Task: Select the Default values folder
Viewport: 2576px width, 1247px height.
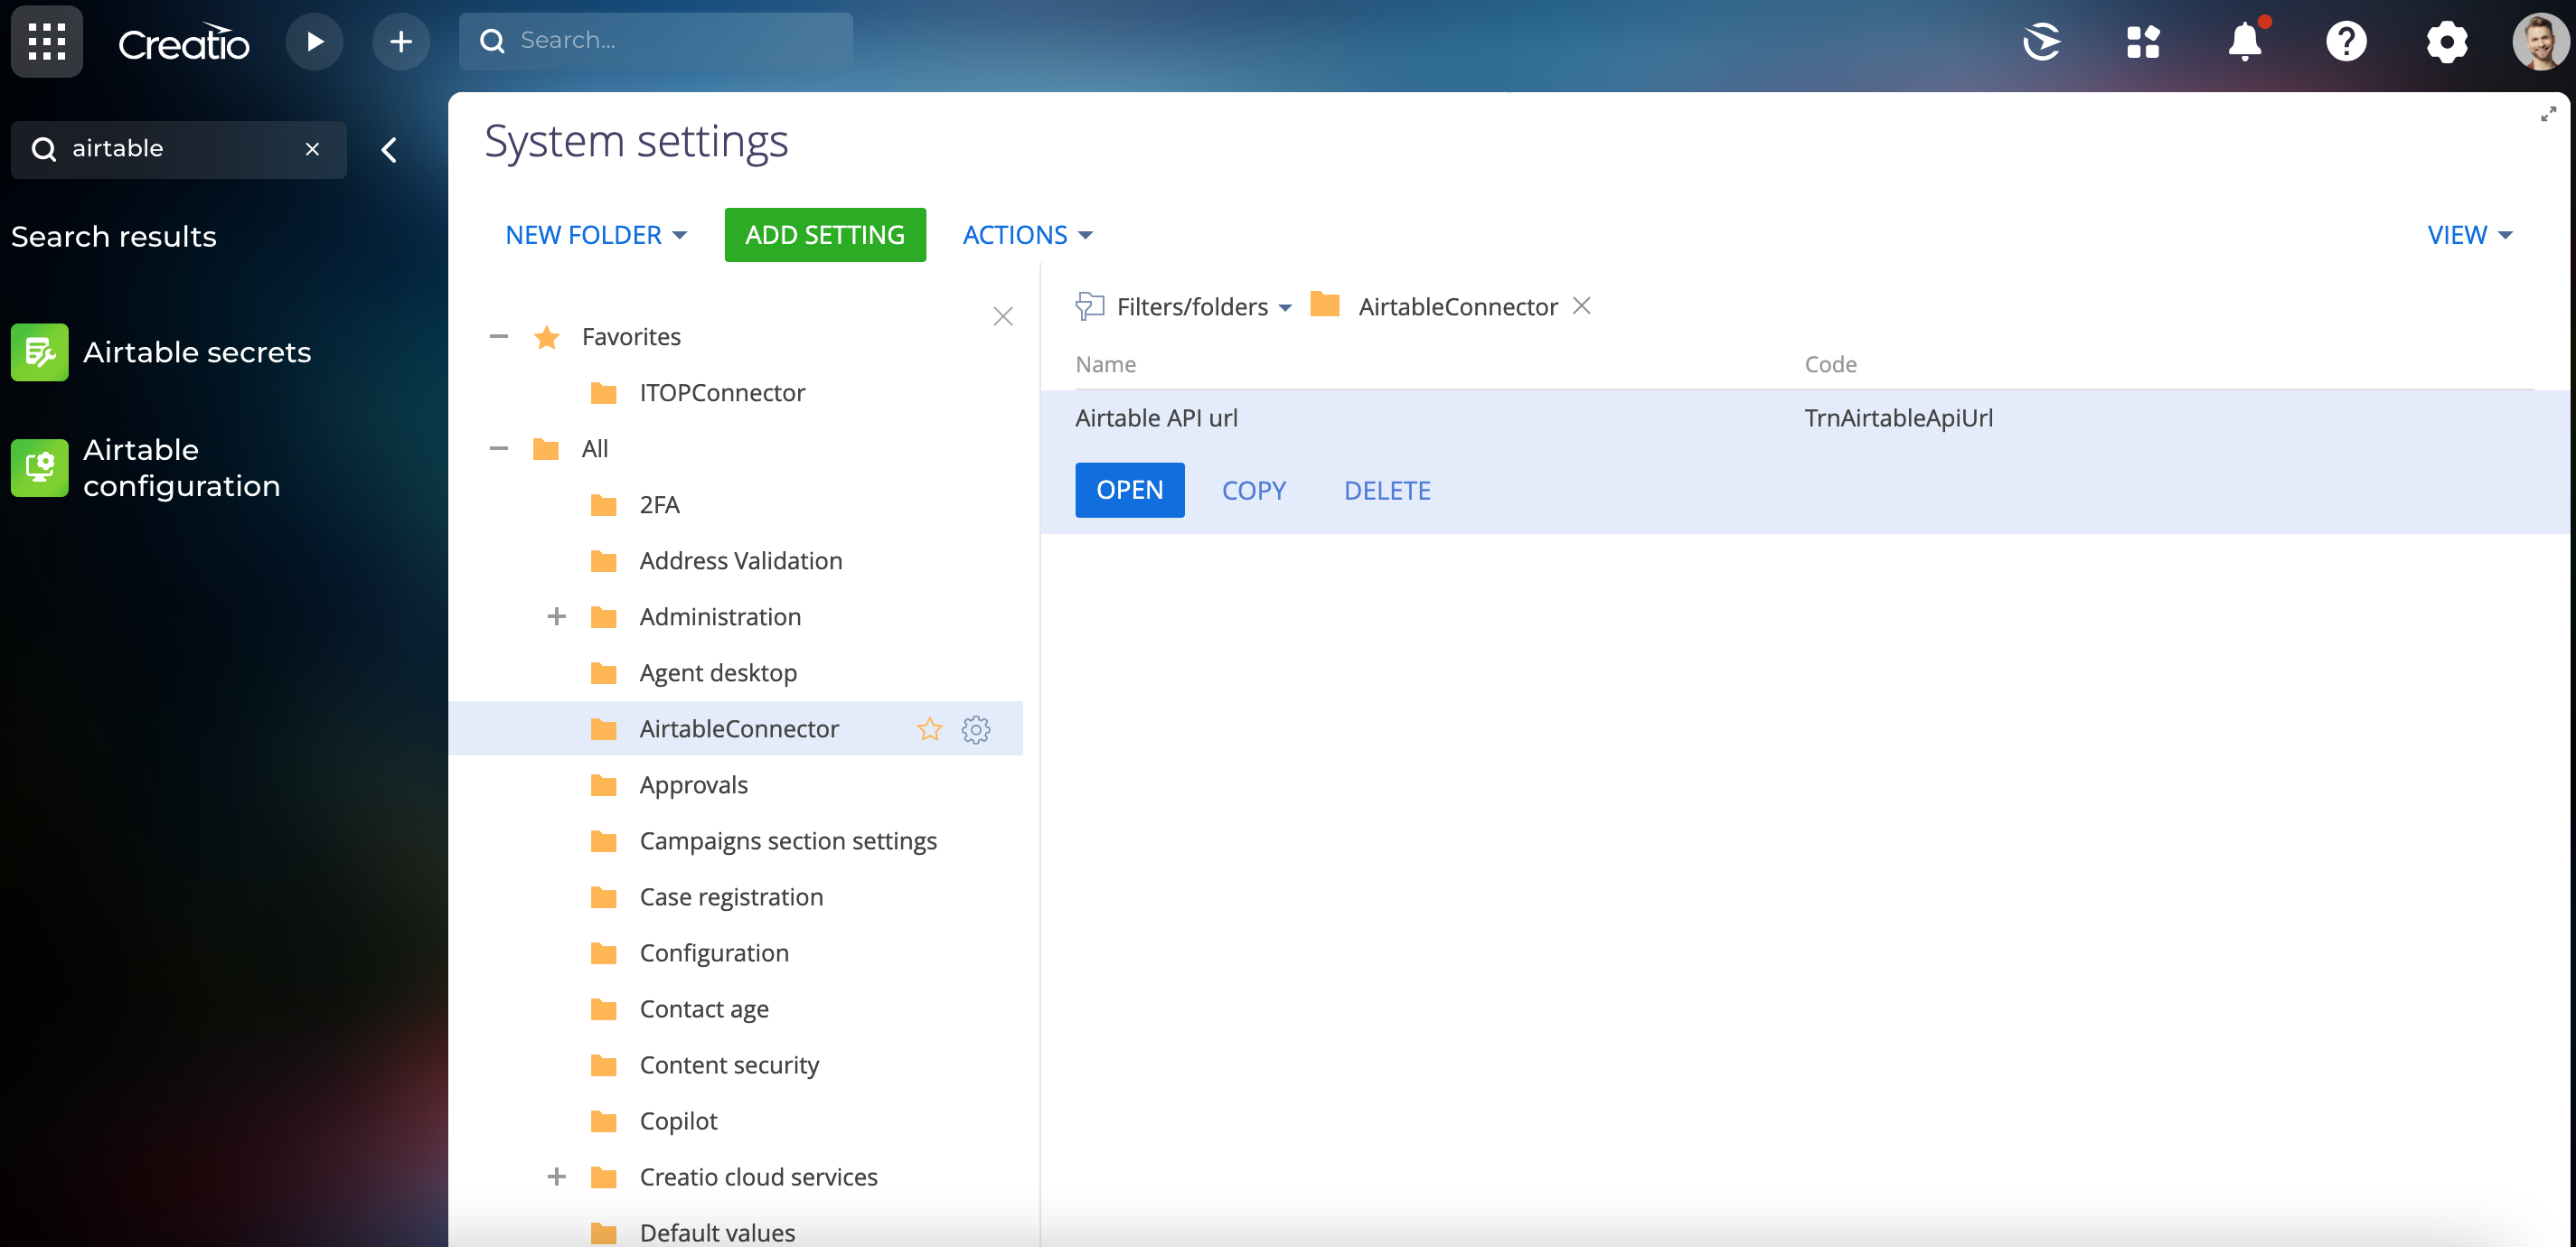Action: [x=717, y=1233]
